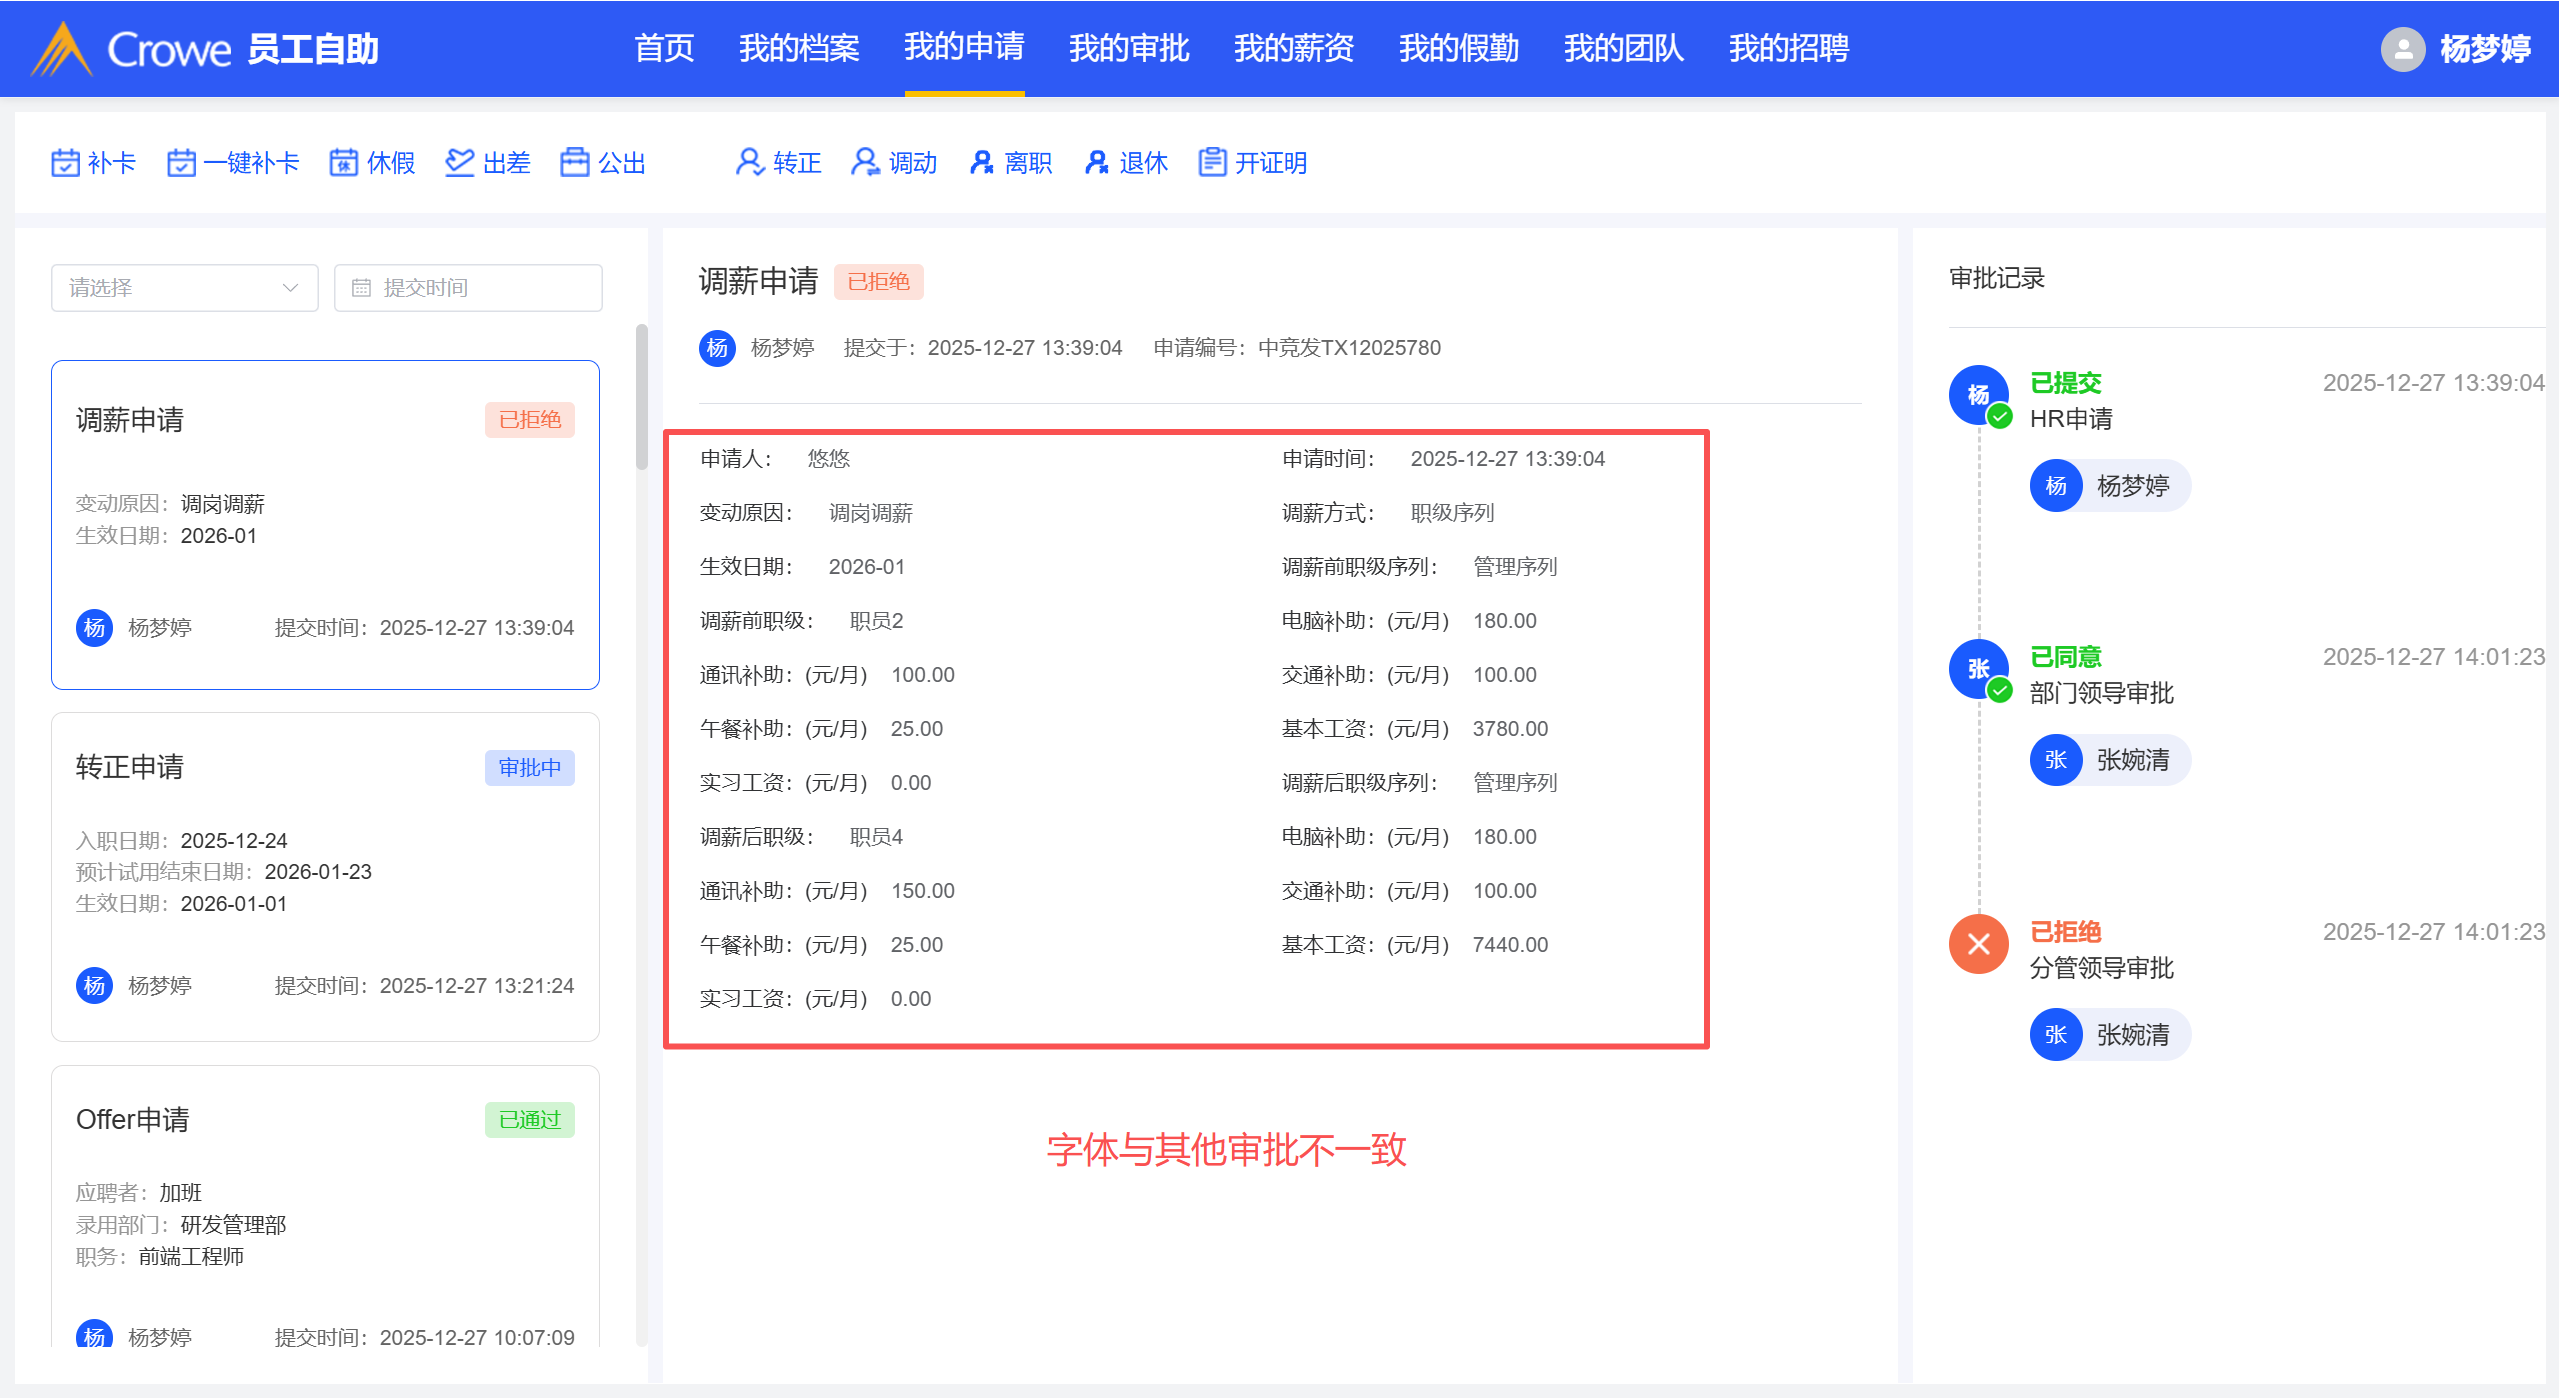Go to 我的薪资 tab
This screenshot has height=1398, width=2559.
[x=1293, y=48]
